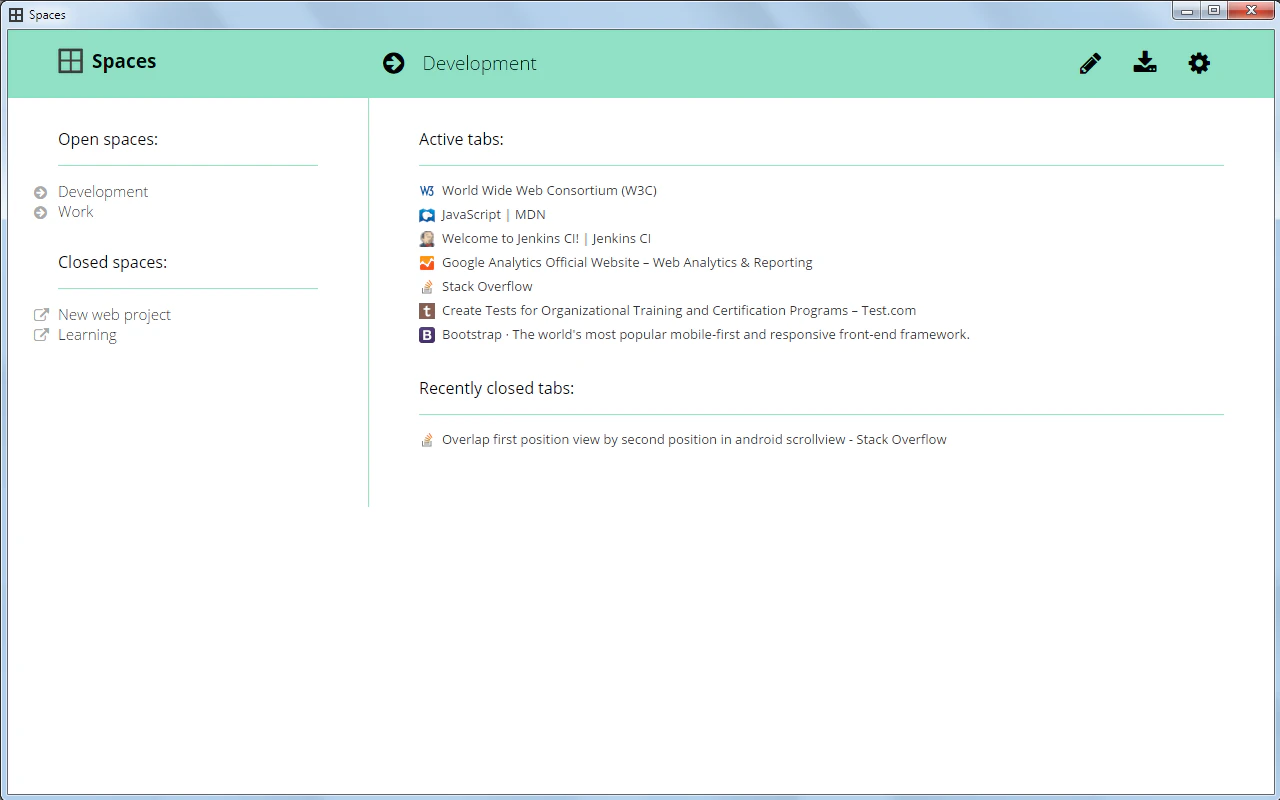The width and height of the screenshot is (1280, 800).
Task: Open the Bootstrap front-end framework tab
Action: pos(706,335)
